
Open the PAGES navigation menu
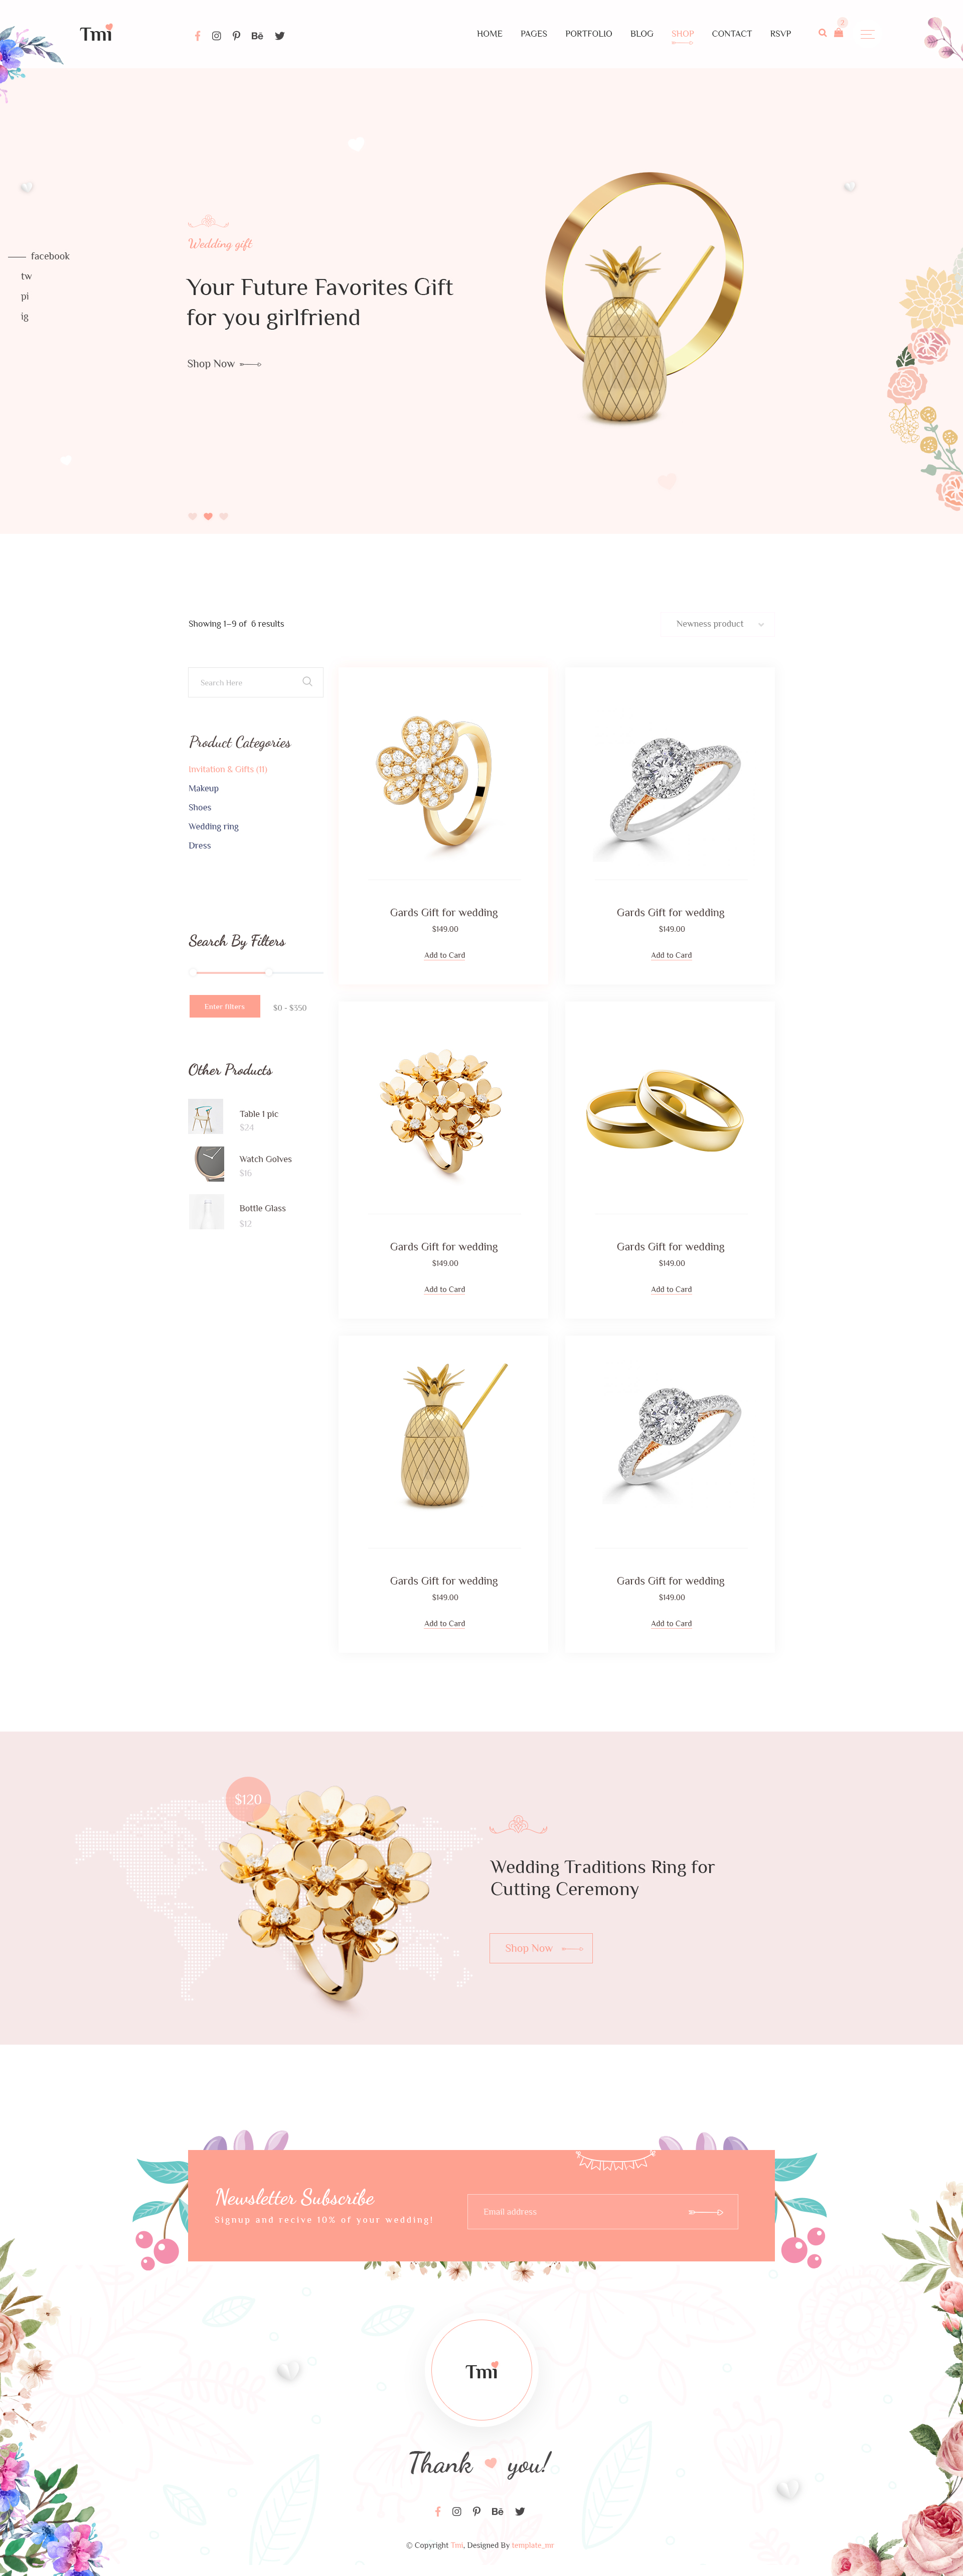(533, 34)
